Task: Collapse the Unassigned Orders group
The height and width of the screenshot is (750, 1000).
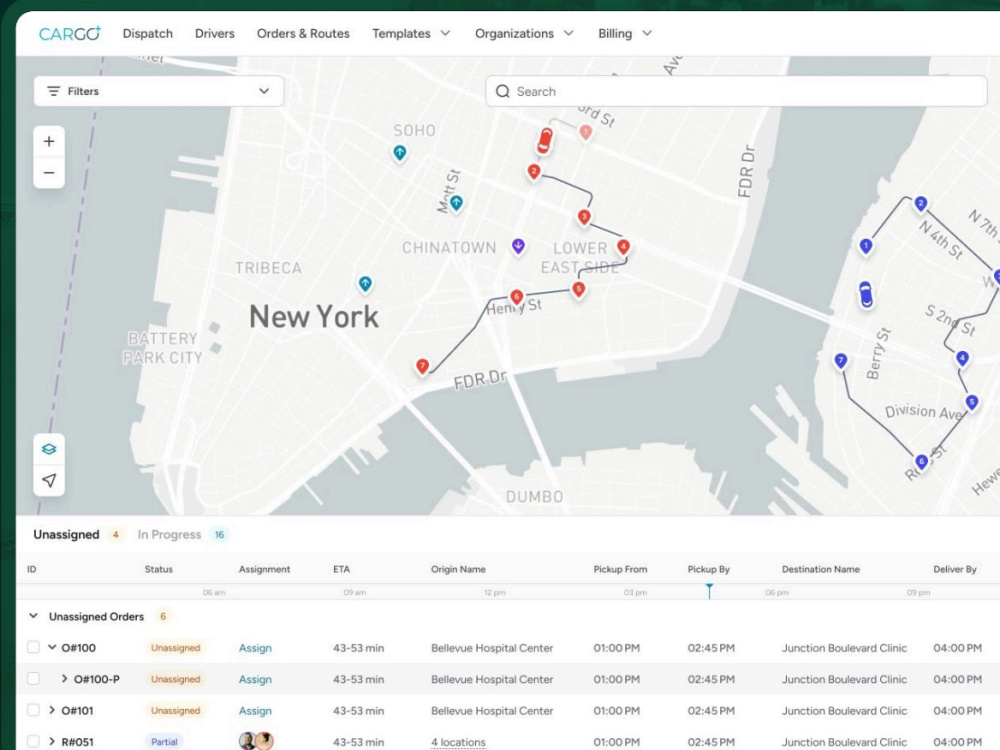Action: [x=33, y=616]
